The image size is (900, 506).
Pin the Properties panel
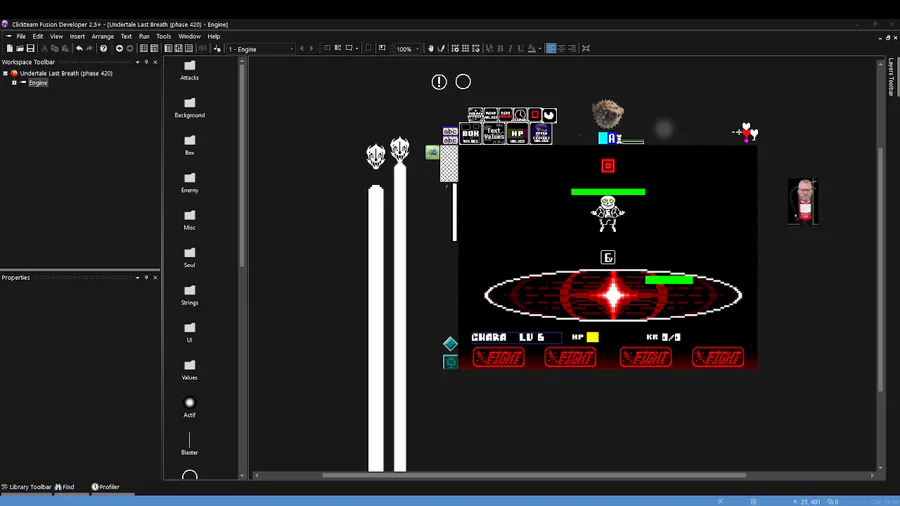click(x=146, y=278)
